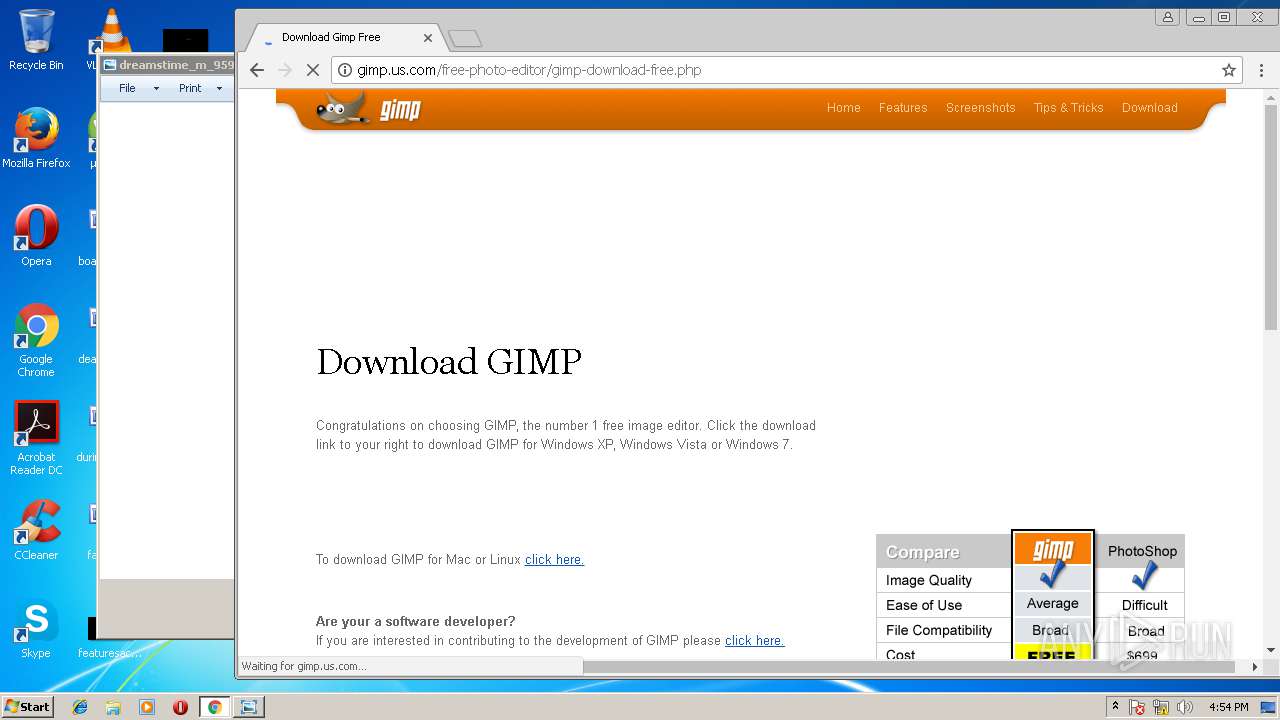Launch Google Chrome desktop shortcut
1280x720 pixels.
click(36, 340)
